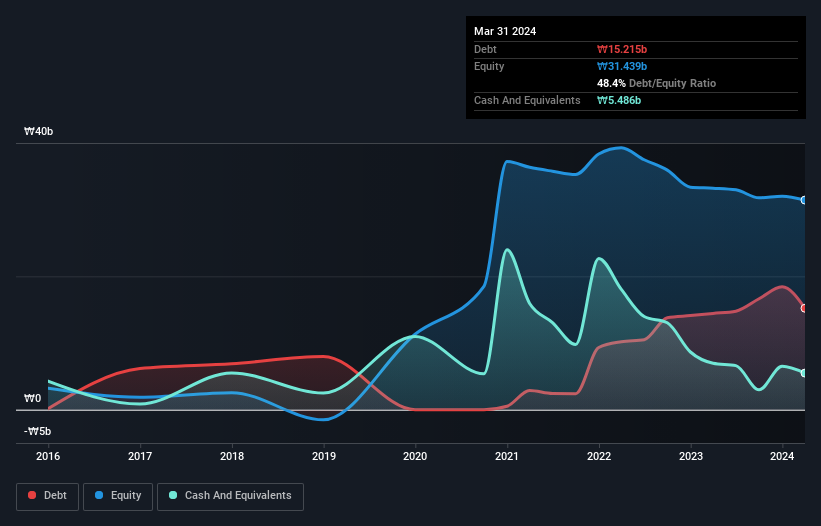
Task: Click the 2018 x-axis label
Action: click(232, 456)
